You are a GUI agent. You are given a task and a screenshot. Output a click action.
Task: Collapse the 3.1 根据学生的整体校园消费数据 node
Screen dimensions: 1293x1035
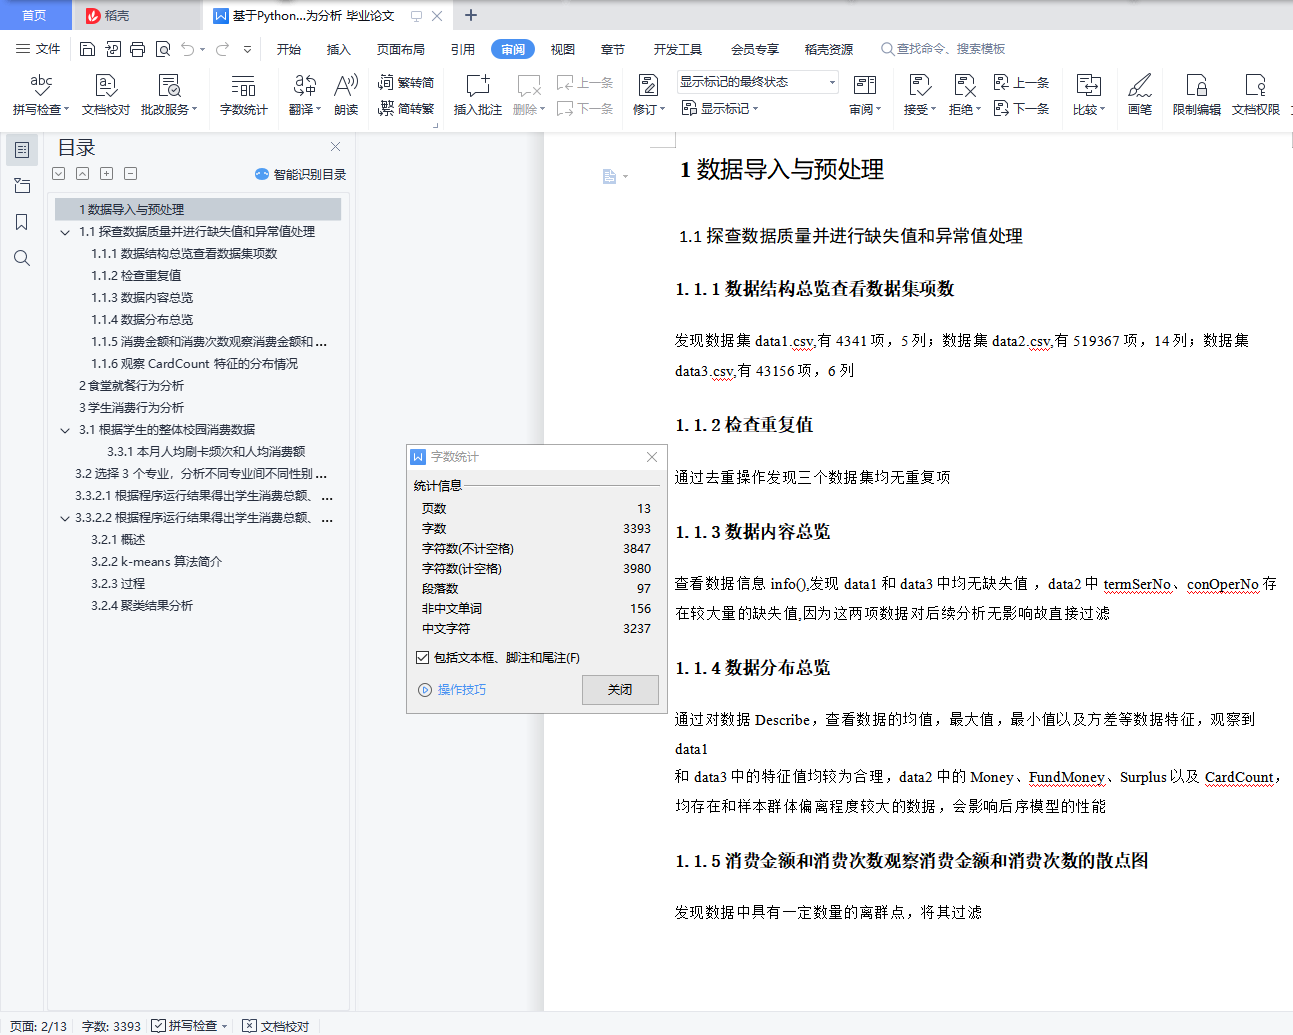coord(66,429)
